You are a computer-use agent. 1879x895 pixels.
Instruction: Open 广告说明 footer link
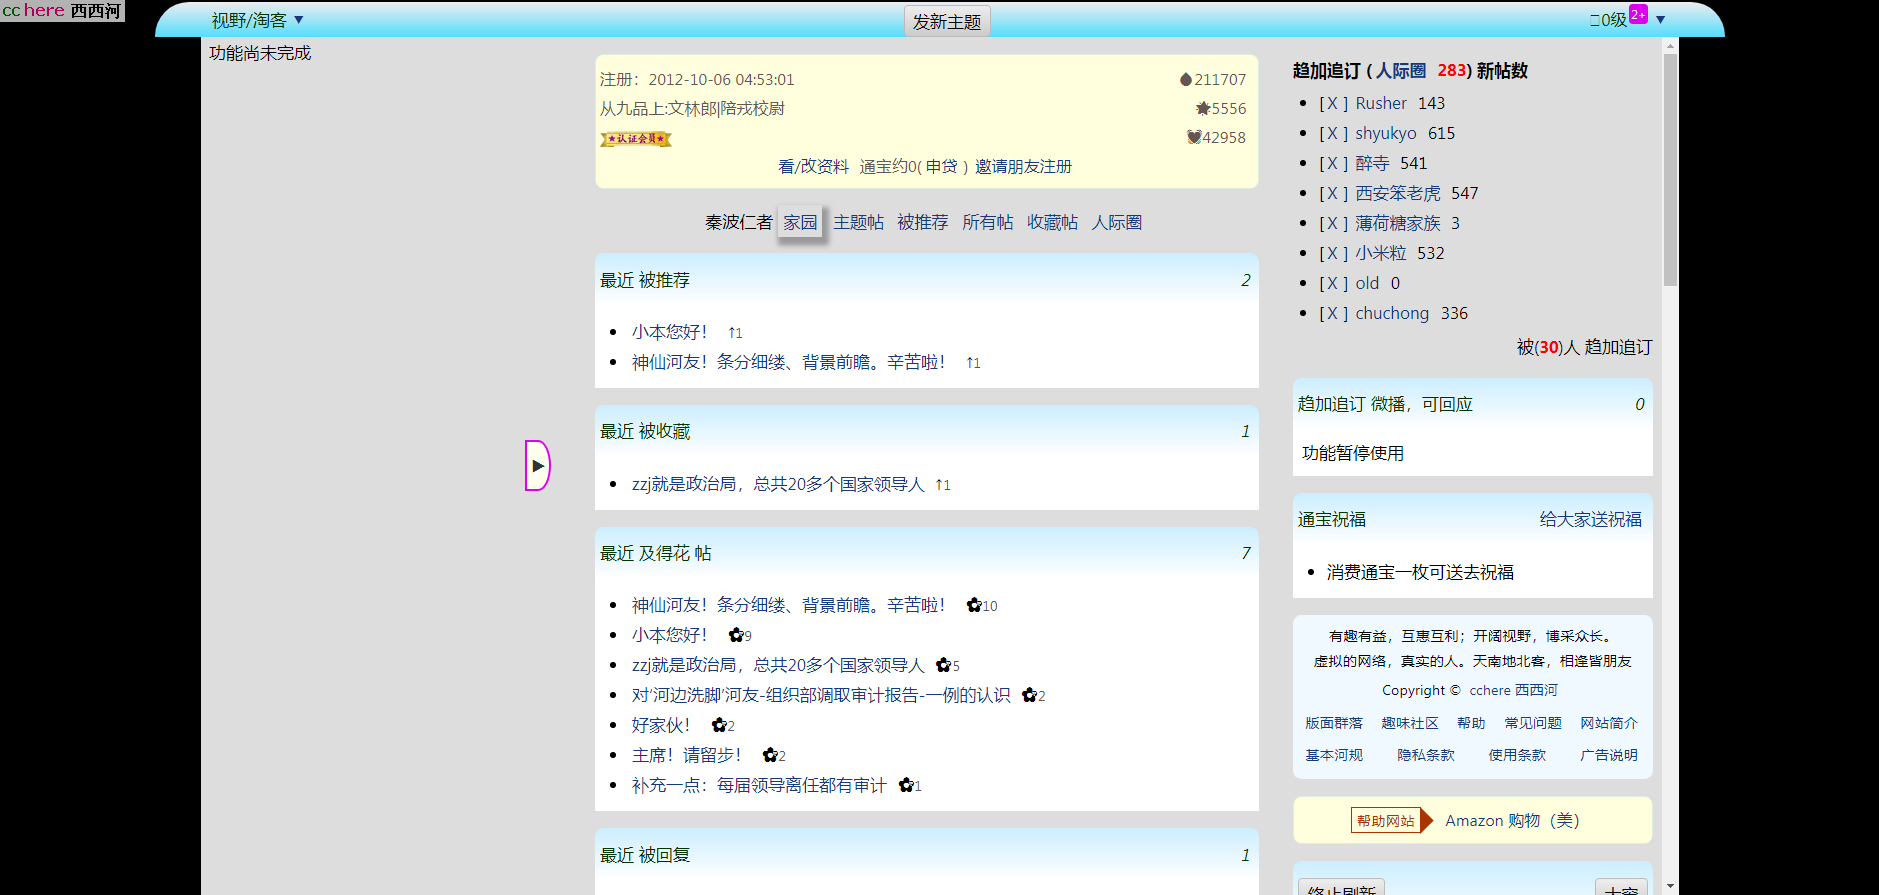[1609, 755]
